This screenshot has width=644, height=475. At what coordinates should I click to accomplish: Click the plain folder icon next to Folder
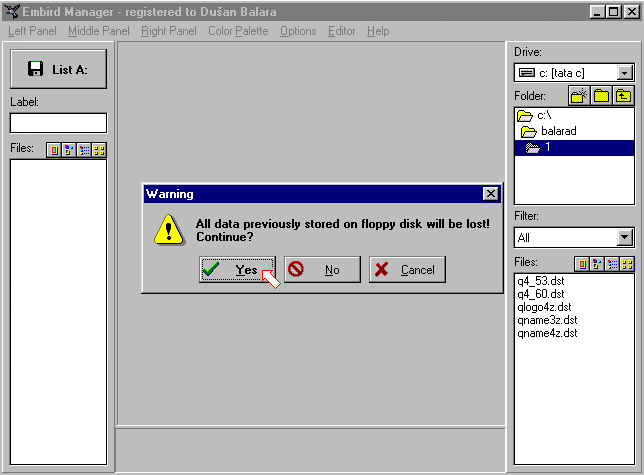pyautogui.click(x=601, y=96)
